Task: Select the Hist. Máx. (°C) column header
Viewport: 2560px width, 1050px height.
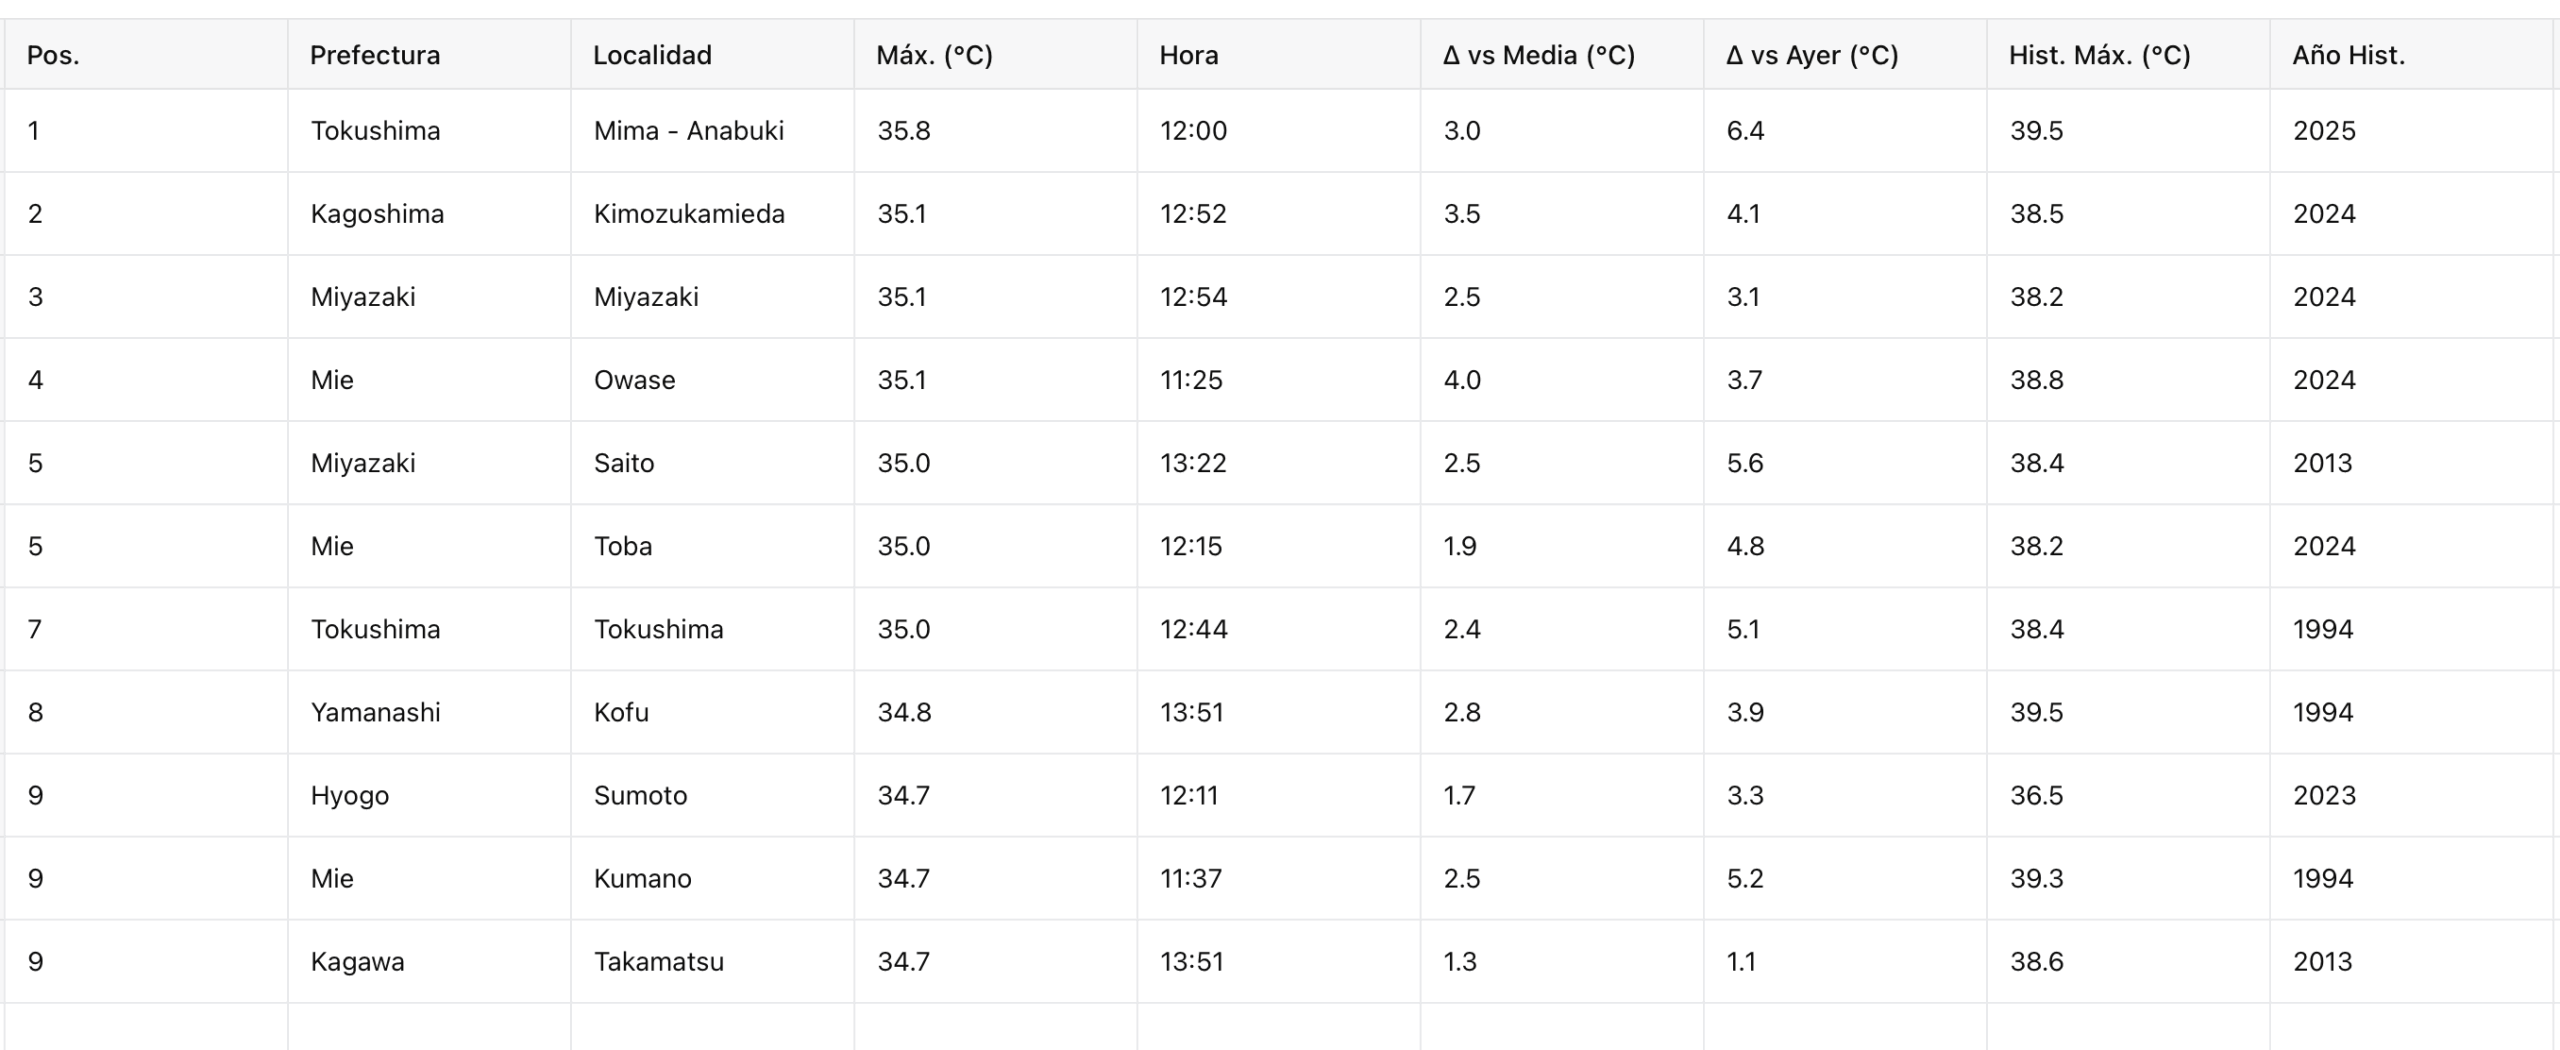Action: click(x=2099, y=55)
